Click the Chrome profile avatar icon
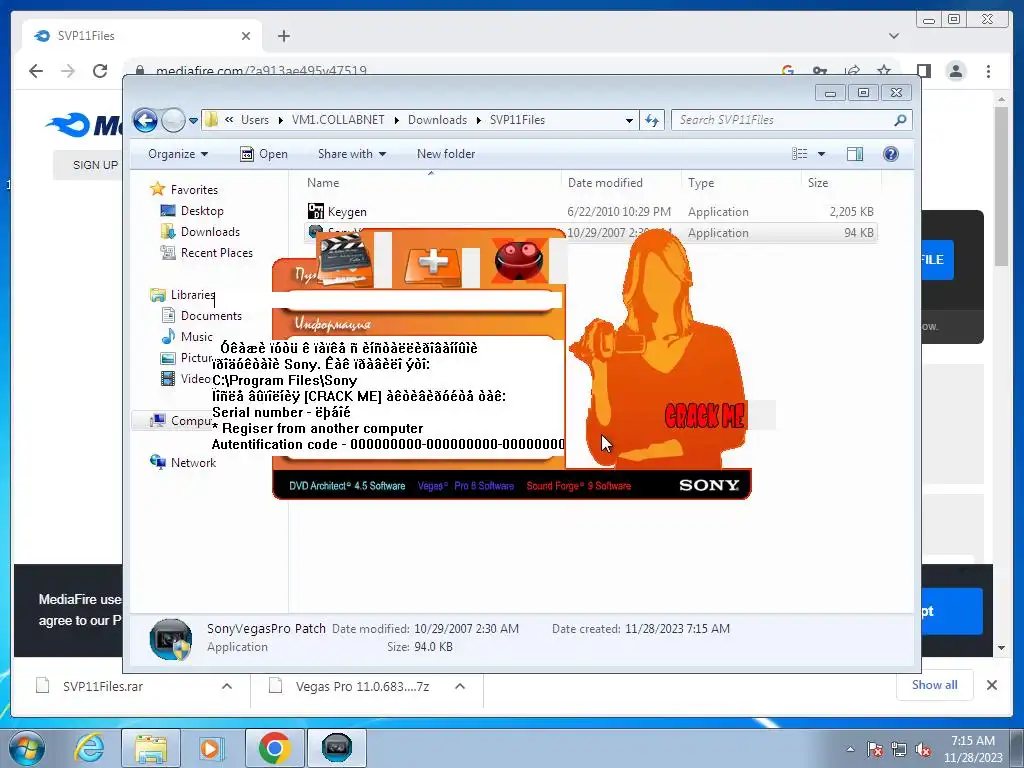This screenshot has width=1024, height=768. coord(955,71)
